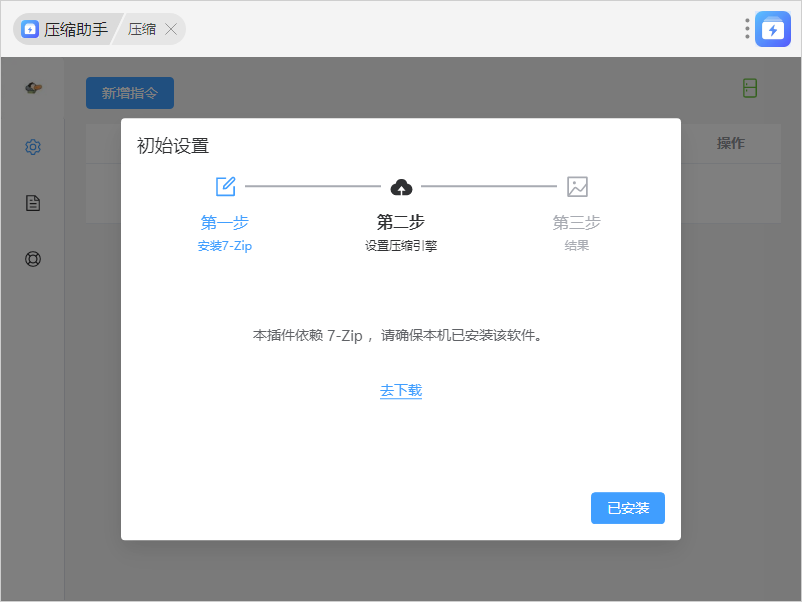
Task: Click the user avatar in the sidebar
Action: 33,88
